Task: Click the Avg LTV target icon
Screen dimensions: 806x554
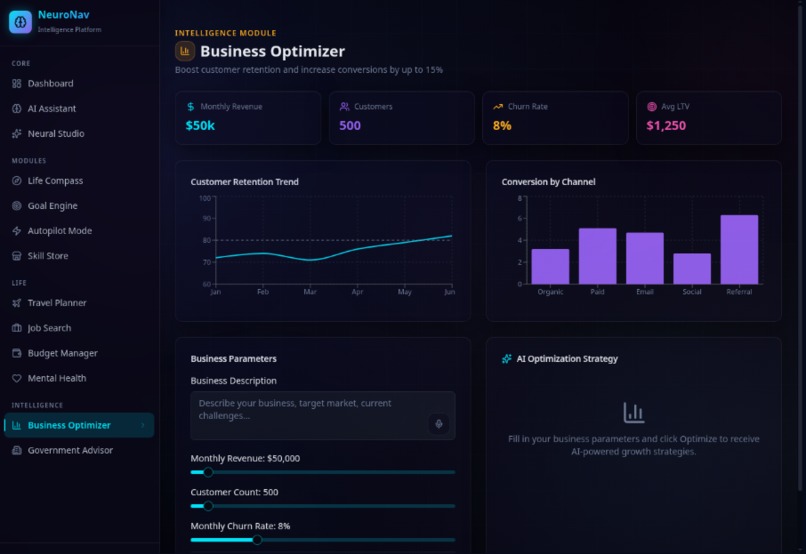Action: click(652, 106)
